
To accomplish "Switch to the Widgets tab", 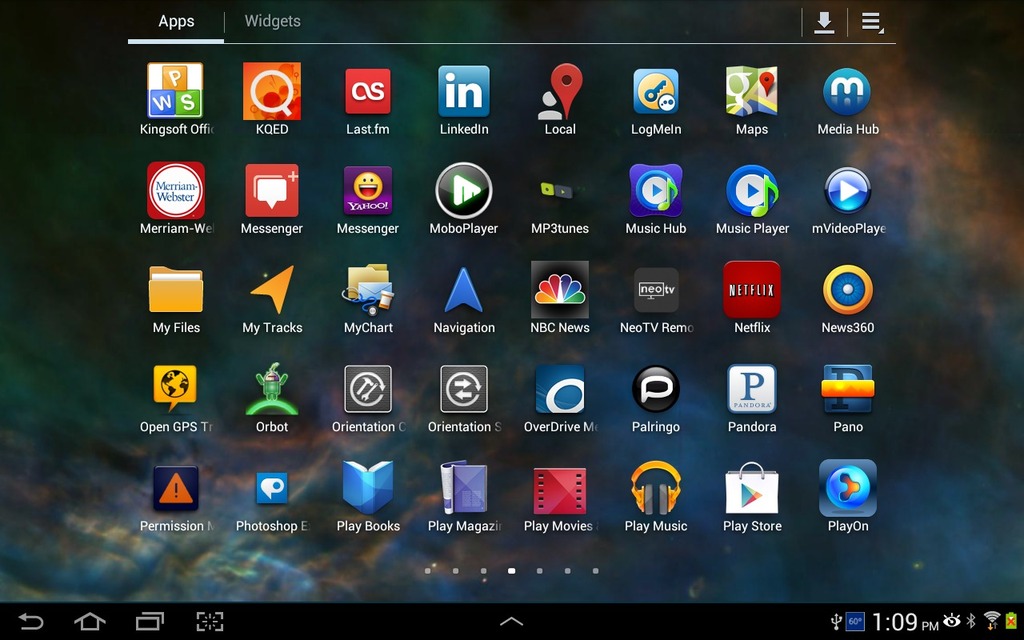I will pyautogui.click(x=272, y=22).
